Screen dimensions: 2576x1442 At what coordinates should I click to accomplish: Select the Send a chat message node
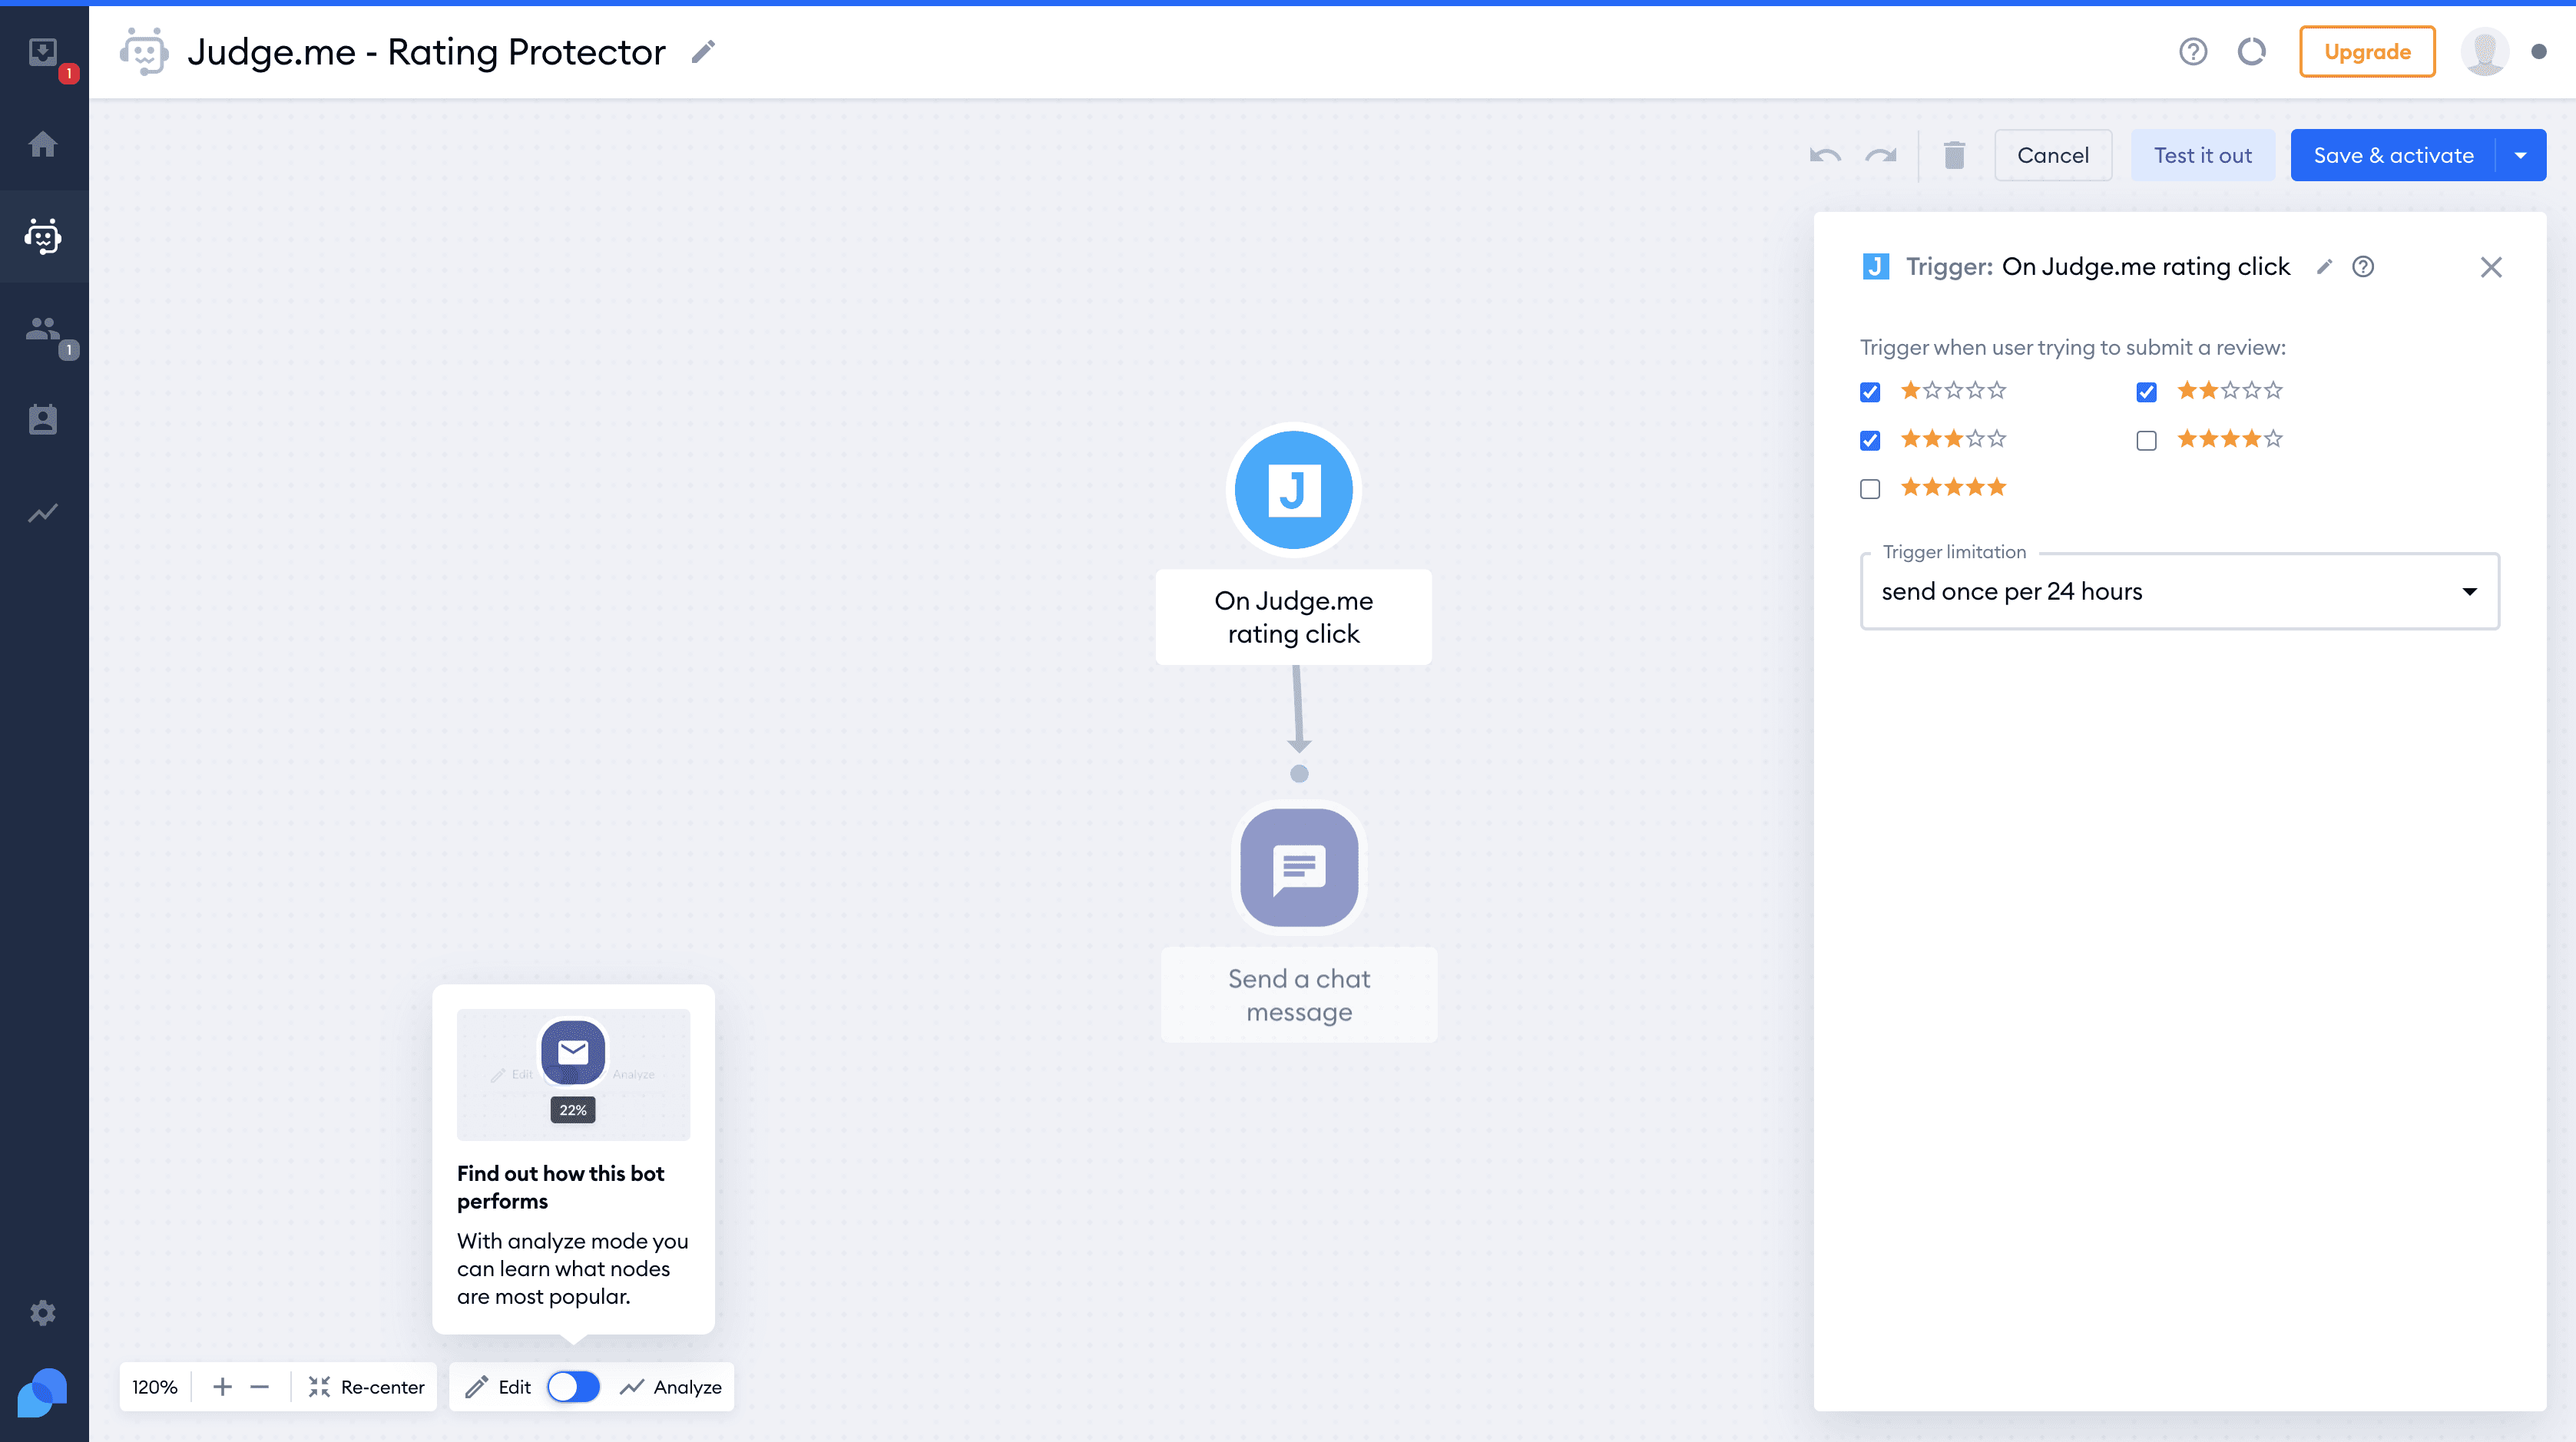pos(1299,867)
